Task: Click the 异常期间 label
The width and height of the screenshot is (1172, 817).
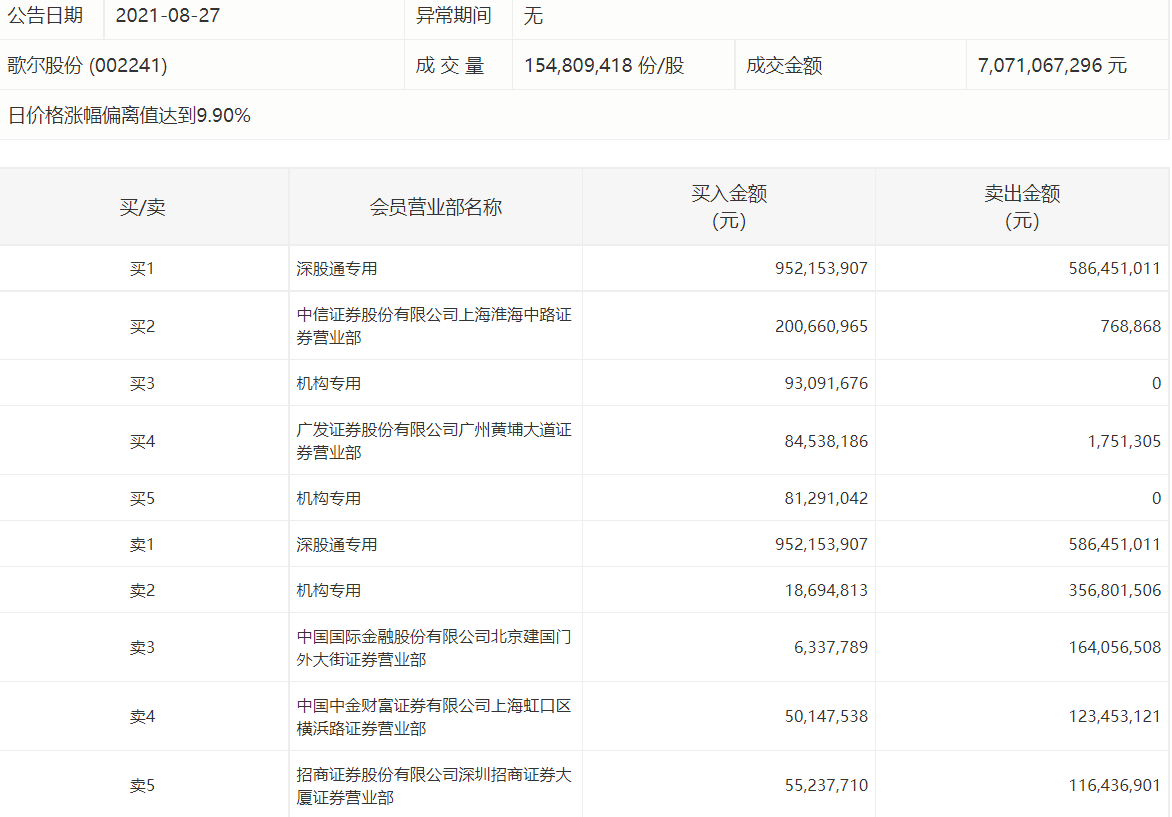Action: (x=453, y=16)
